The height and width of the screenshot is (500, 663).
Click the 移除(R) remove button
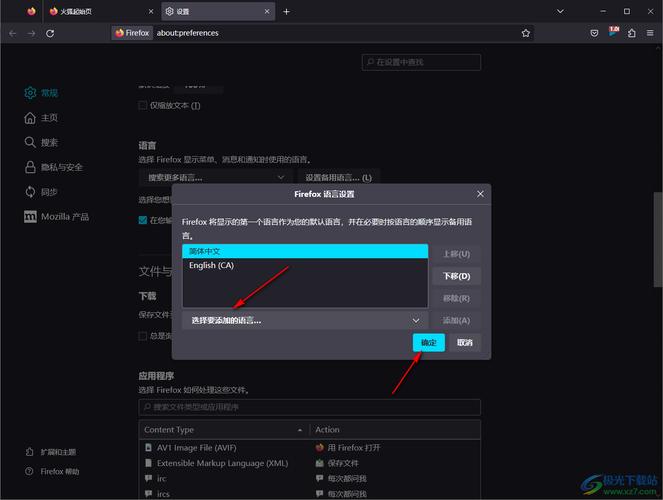pyautogui.click(x=456, y=298)
